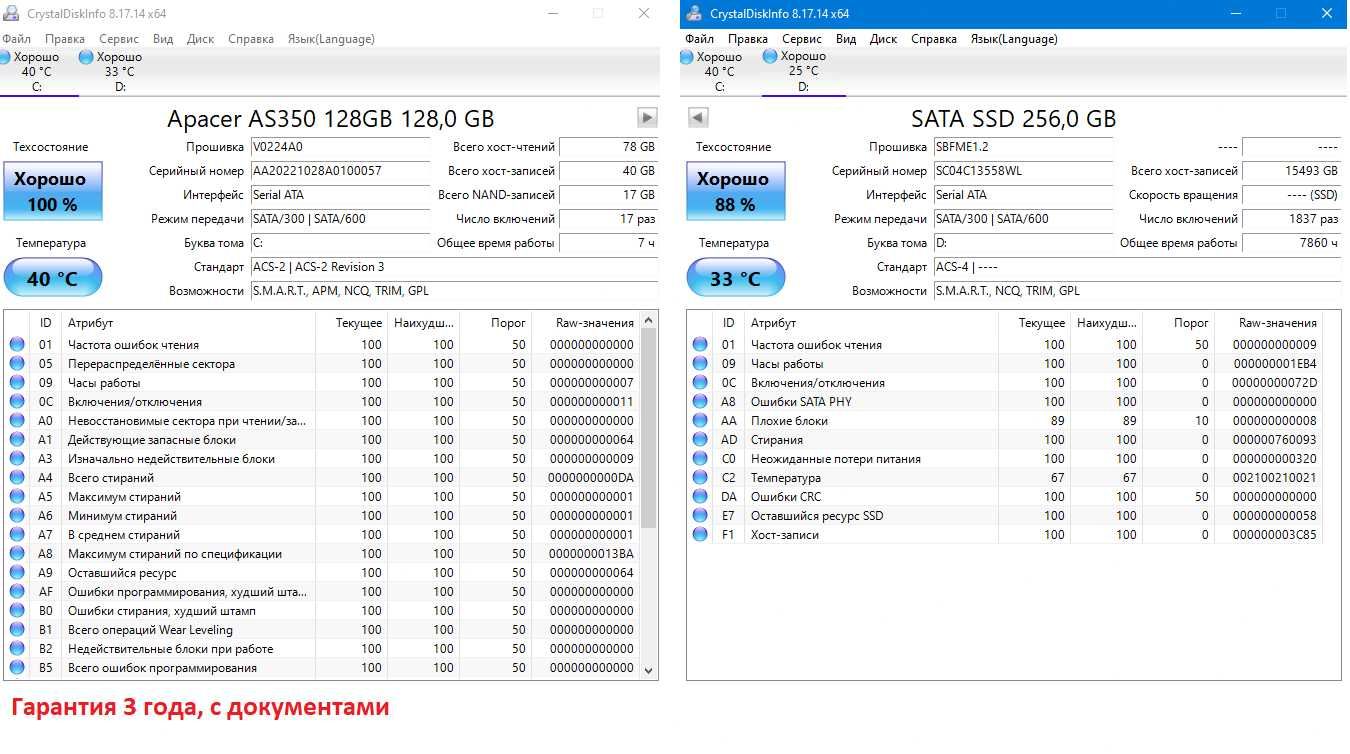
Task: Click Порог column header in left table
Action: pos(495,323)
